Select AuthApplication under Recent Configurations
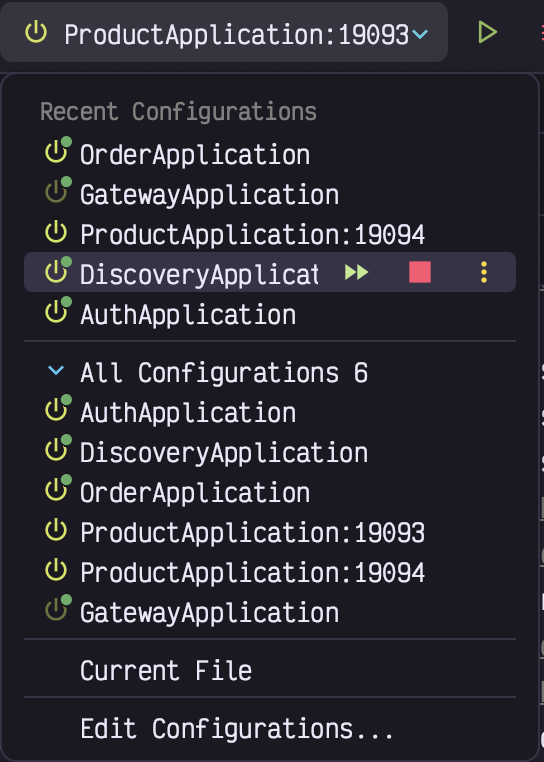544x762 pixels. point(270,314)
